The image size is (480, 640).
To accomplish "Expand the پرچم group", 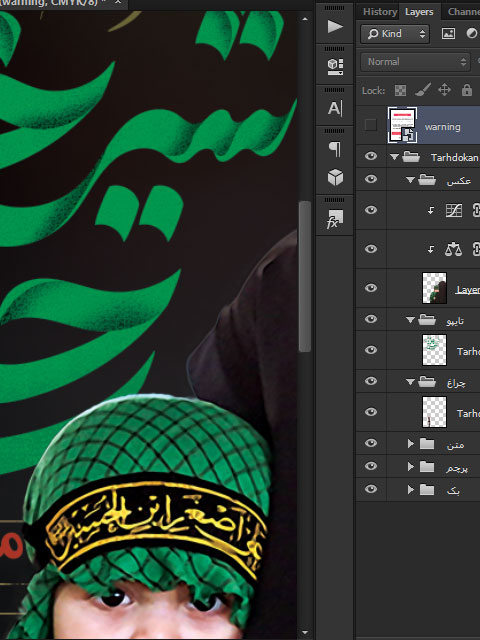I will [x=411, y=466].
